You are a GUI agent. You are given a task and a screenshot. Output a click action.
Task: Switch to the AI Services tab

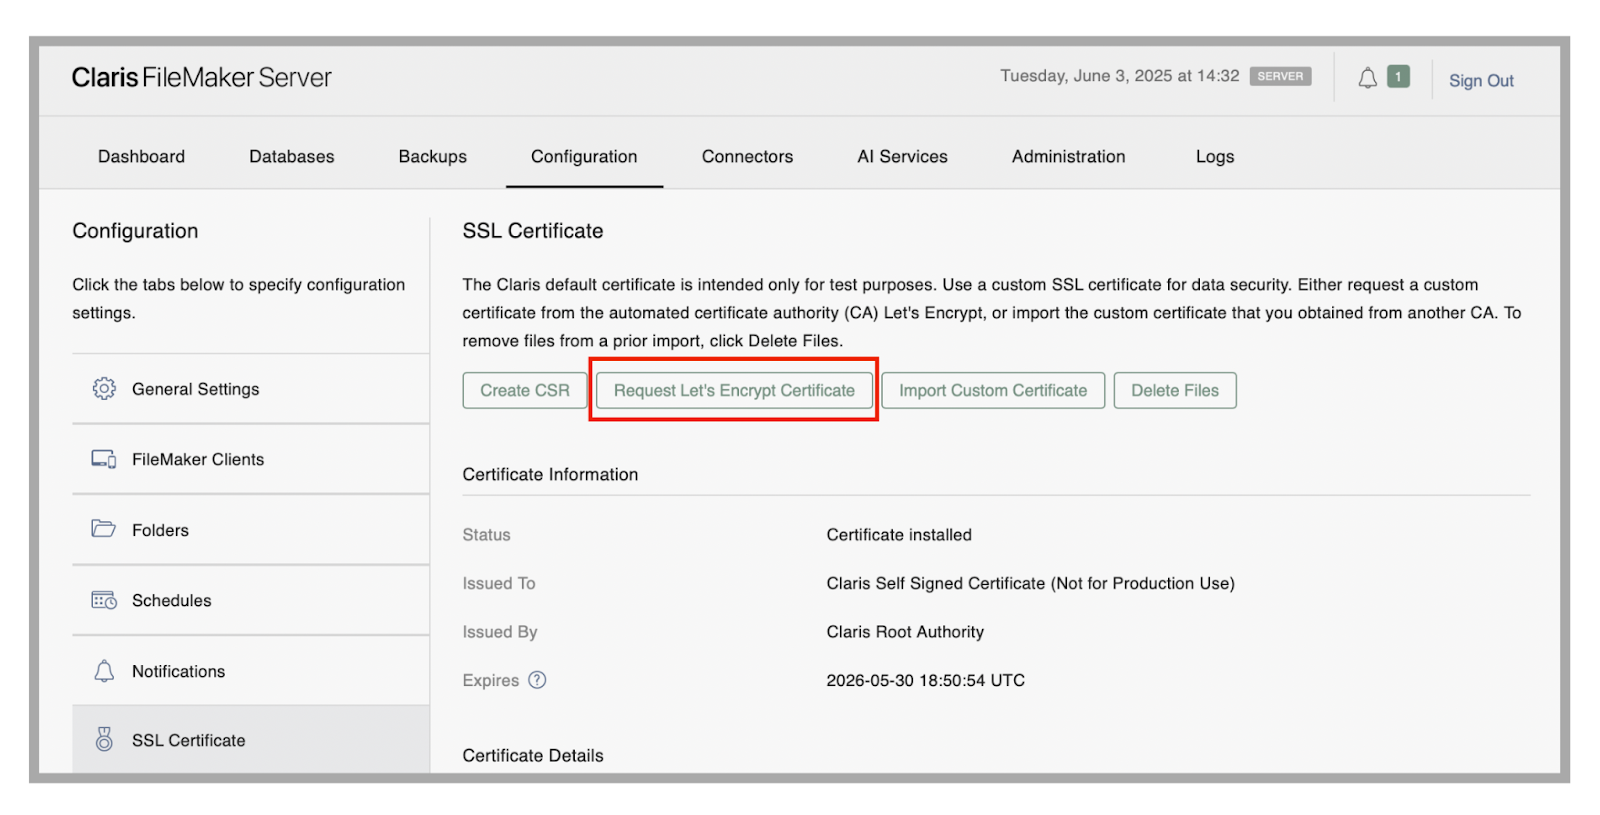(x=902, y=157)
